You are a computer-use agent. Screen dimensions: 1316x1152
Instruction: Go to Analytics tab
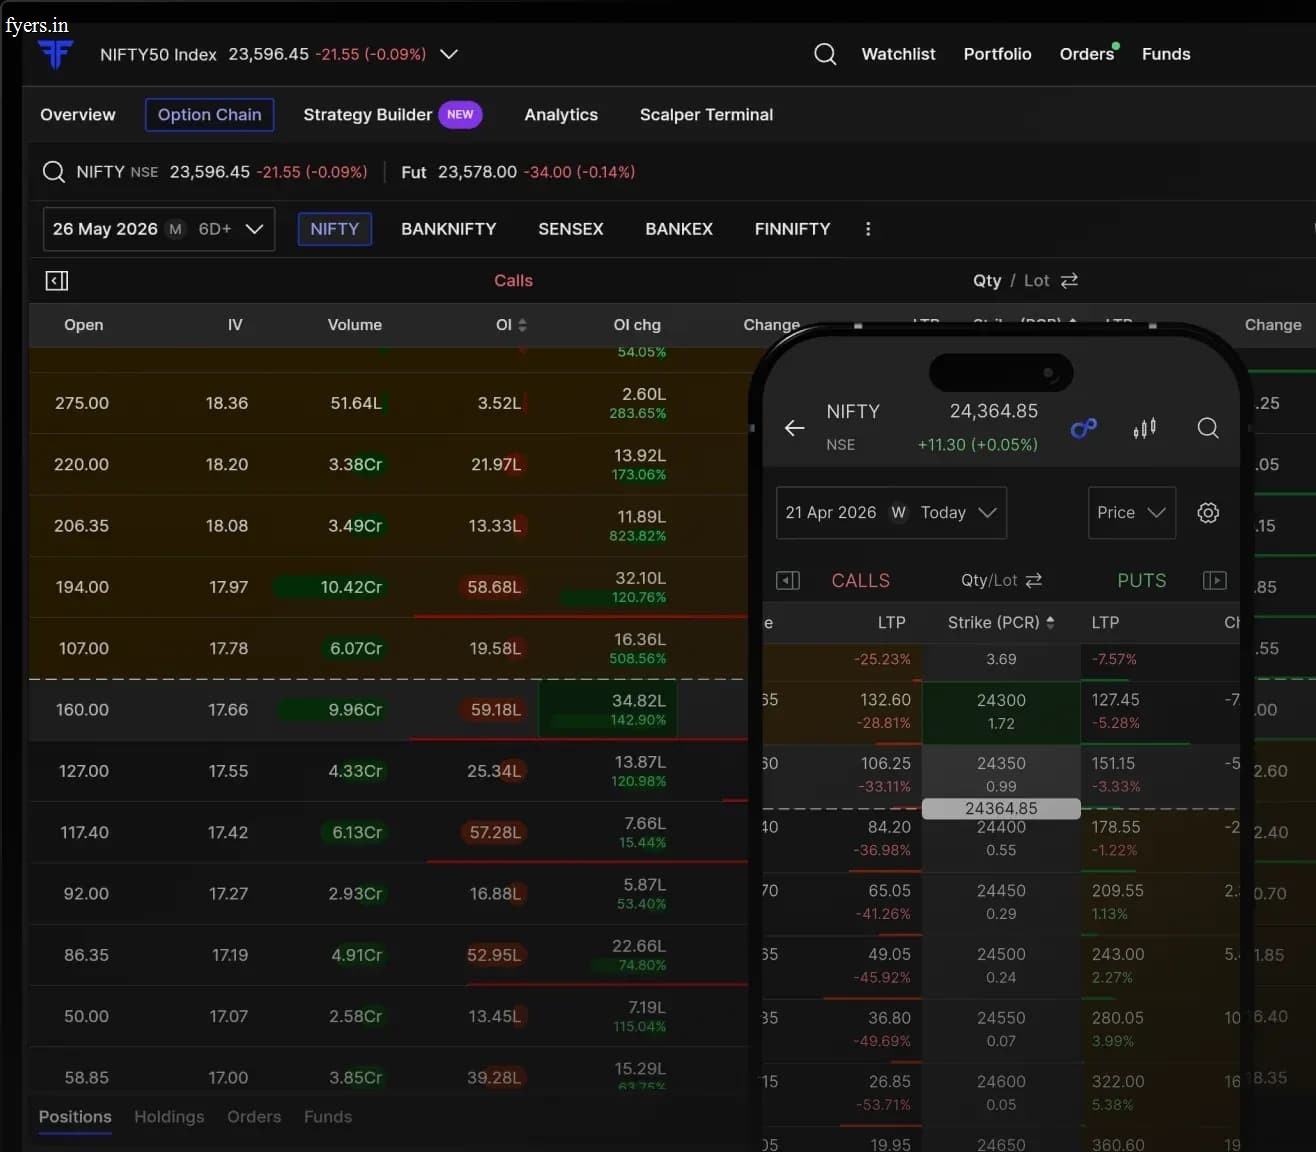(x=561, y=115)
